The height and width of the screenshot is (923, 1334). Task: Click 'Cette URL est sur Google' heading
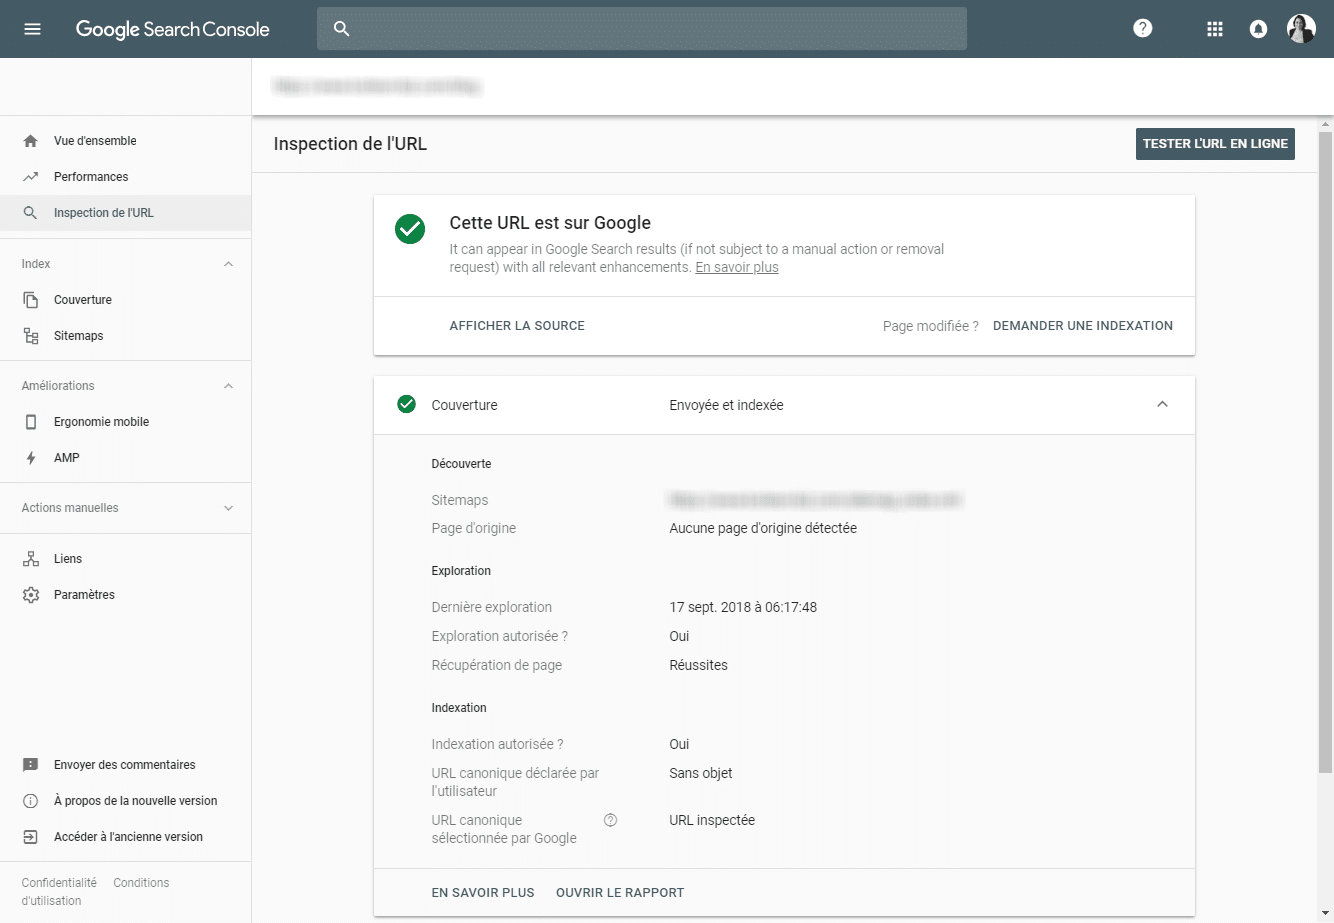550,223
